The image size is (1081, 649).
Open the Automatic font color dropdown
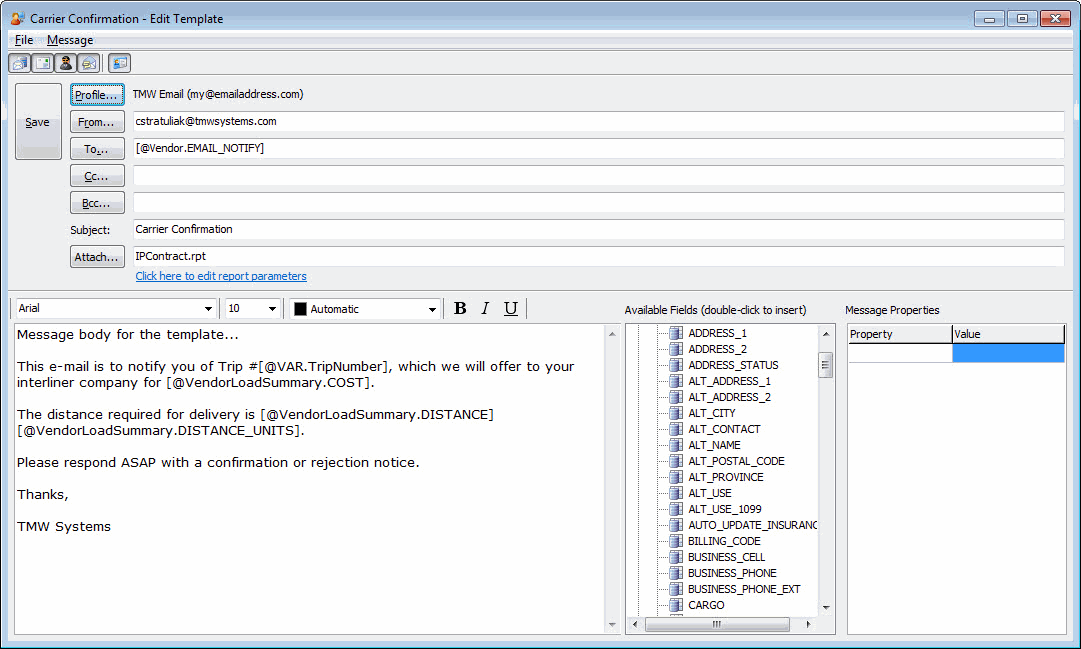point(432,309)
